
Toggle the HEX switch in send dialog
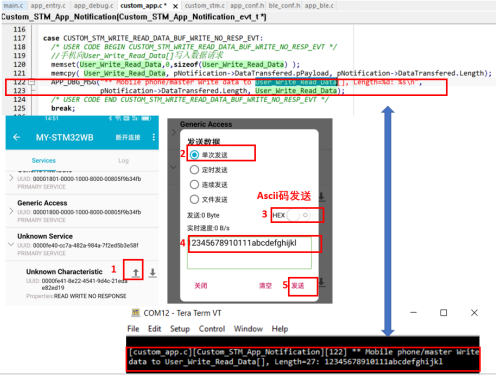(x=298, y=215)
